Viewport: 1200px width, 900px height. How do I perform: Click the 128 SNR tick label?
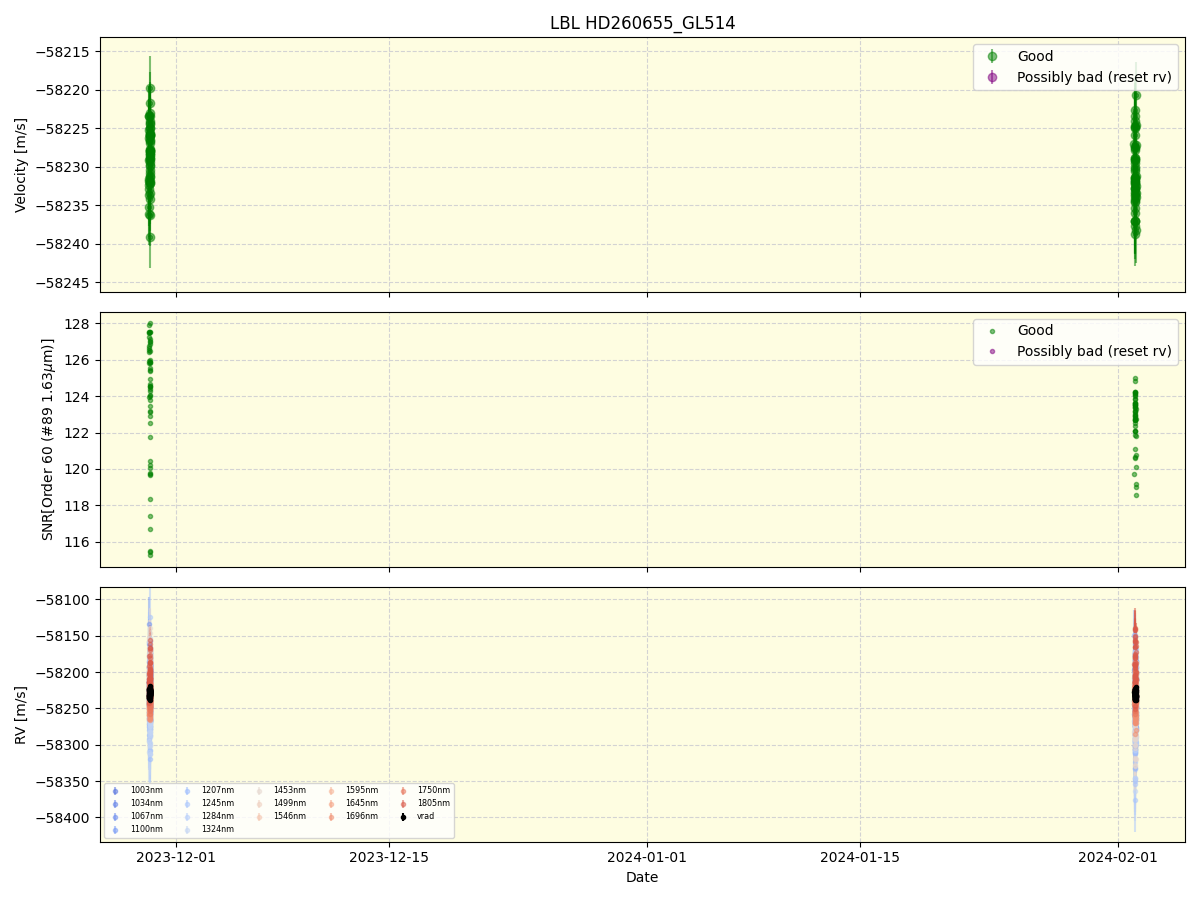(79, 324)
